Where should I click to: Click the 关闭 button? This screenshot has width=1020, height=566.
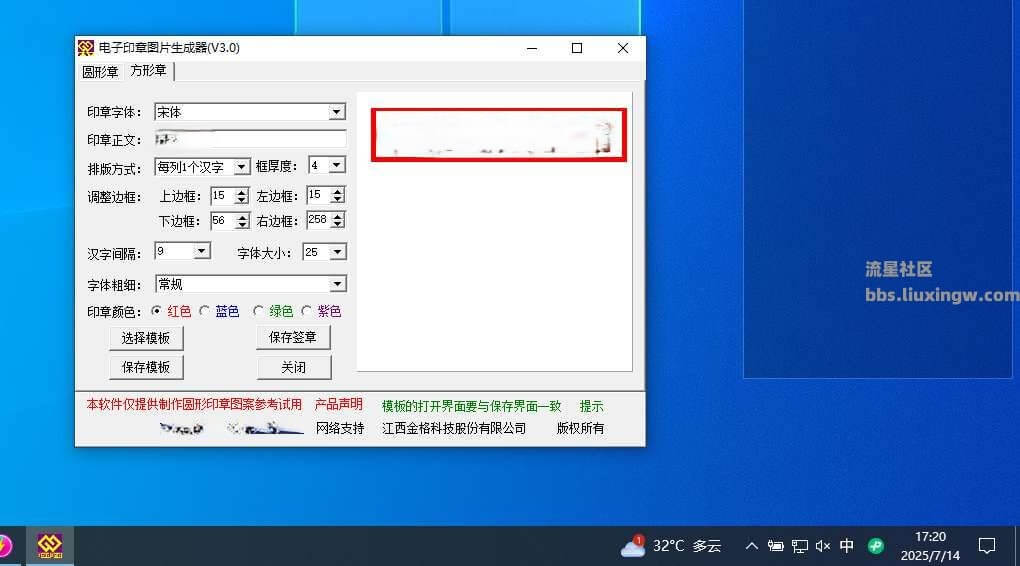293,367
